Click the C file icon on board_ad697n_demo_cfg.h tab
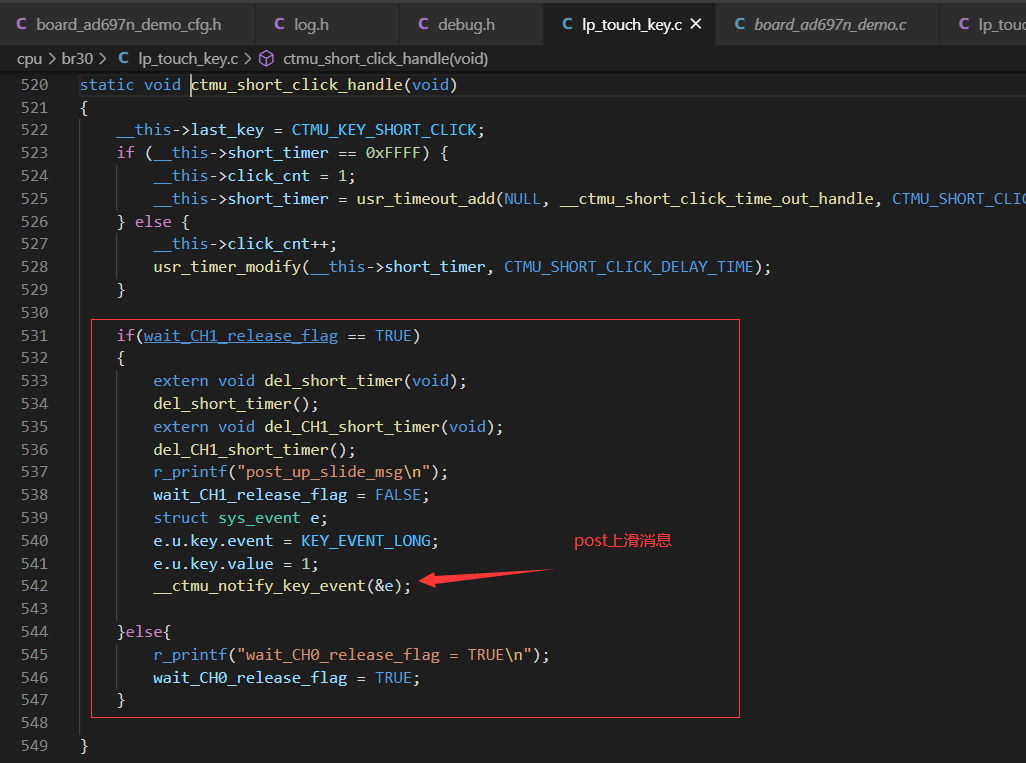The width and height of the screenshot is (1026, 763). (x=22, y=24)
